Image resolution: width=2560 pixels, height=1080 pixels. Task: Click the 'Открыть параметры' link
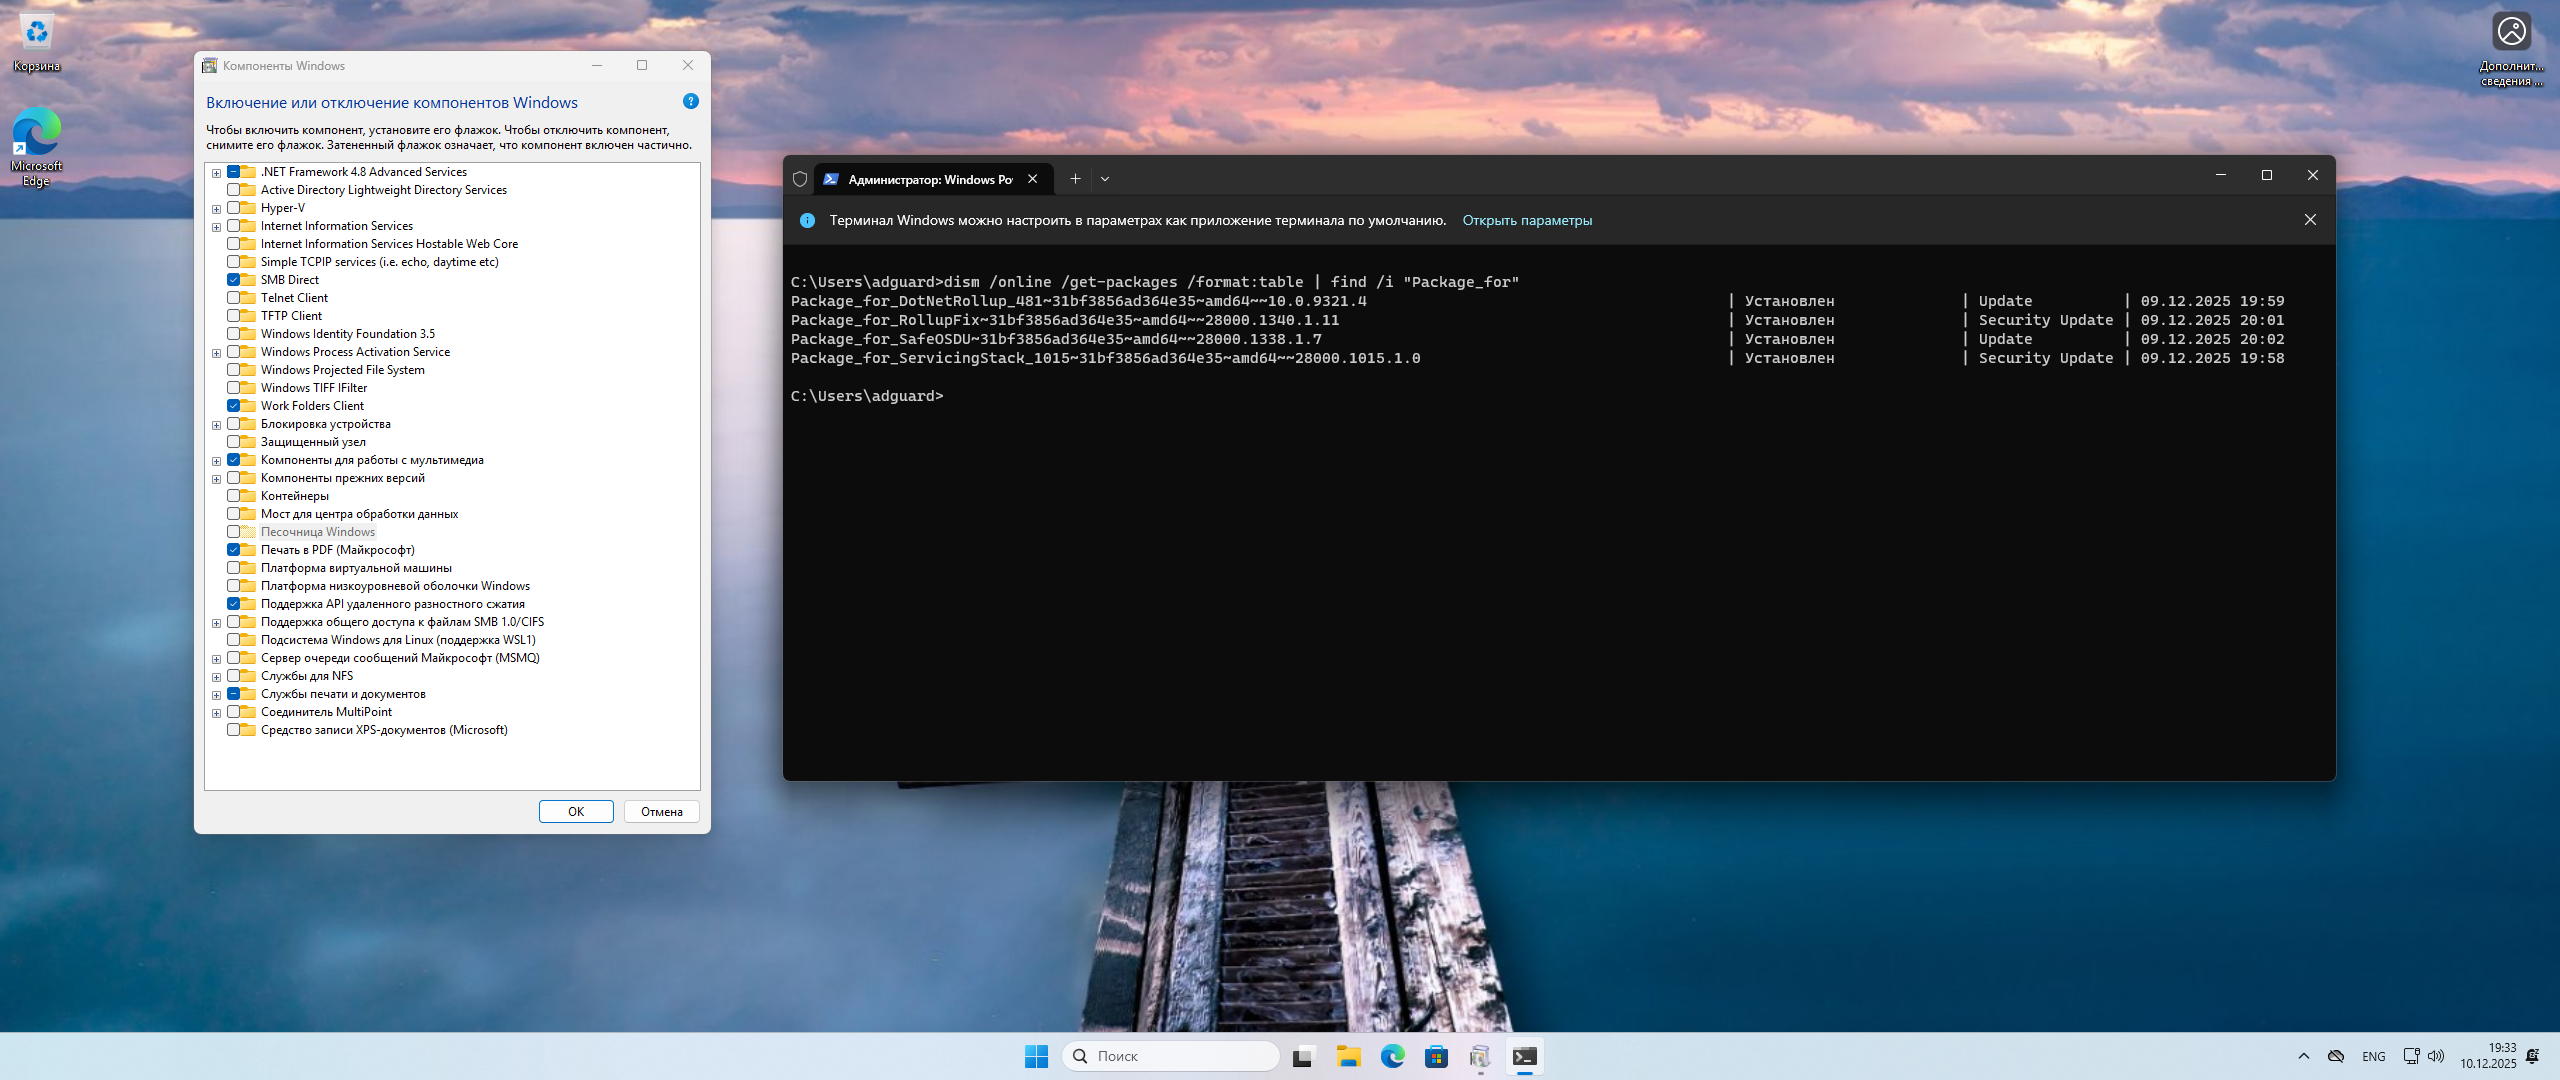pyautogui.click(x=1527, y=221)
